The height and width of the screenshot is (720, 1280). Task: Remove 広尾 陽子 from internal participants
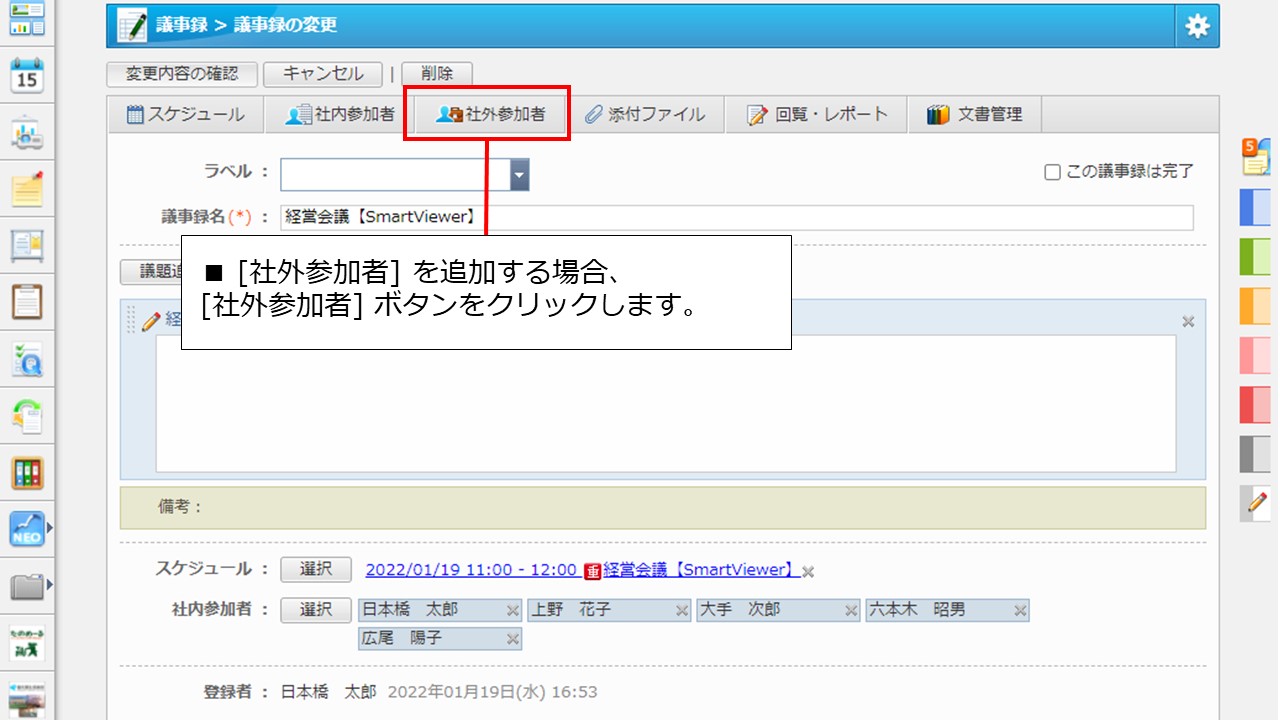(x=512, y=639)
